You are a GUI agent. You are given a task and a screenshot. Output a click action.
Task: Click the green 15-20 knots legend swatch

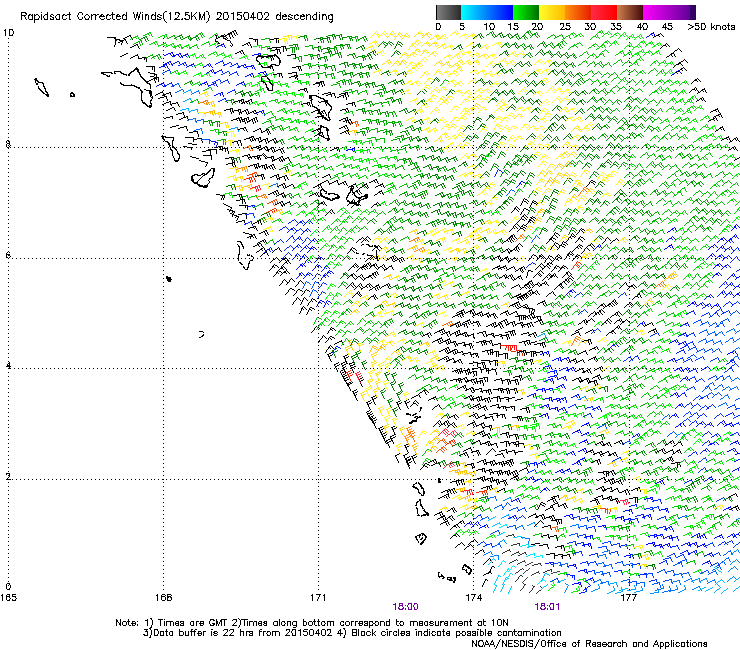(x=526, y=12)
